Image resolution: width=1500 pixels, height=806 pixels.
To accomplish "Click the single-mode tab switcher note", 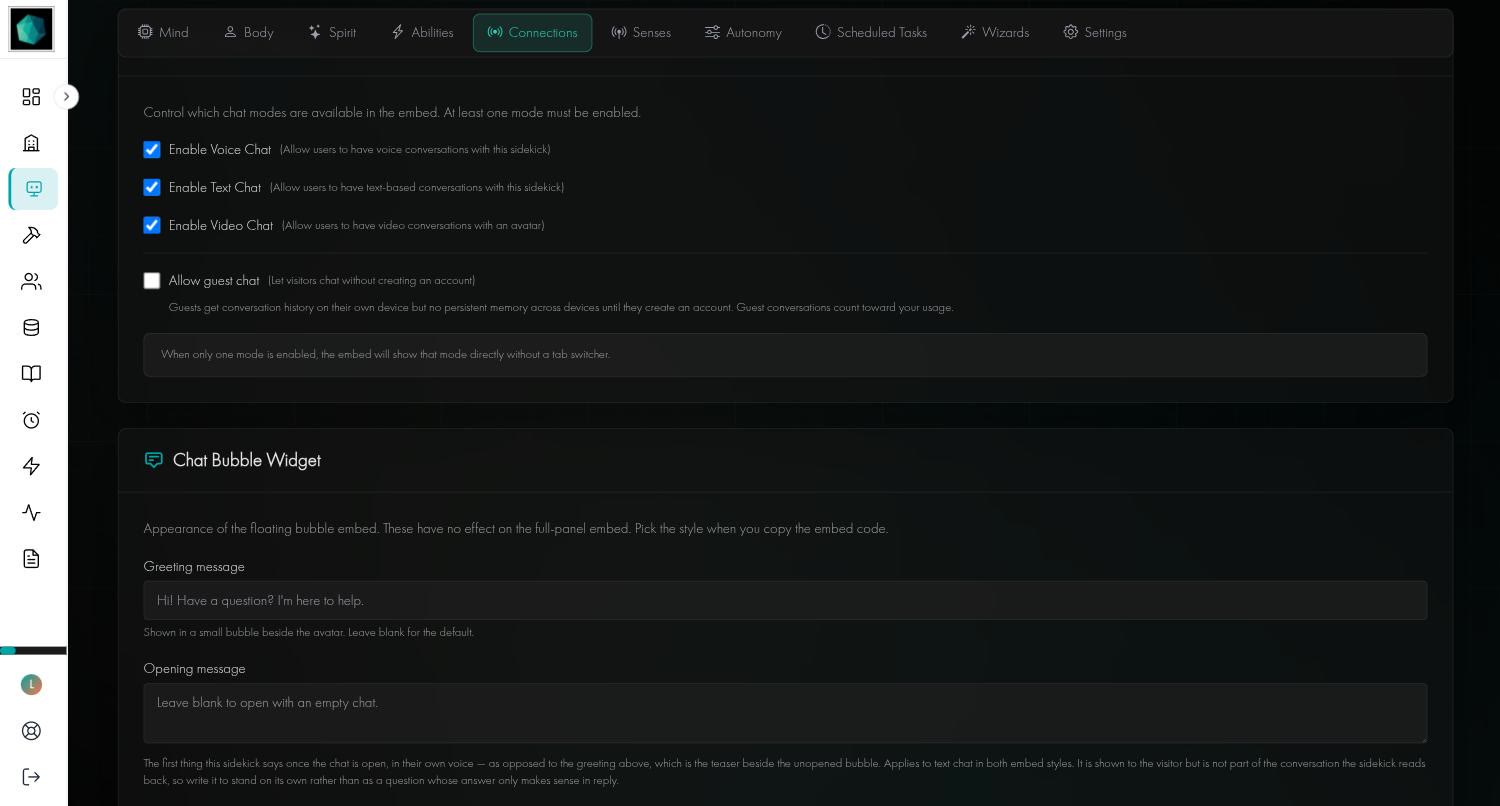I will (x=785, y=355).
